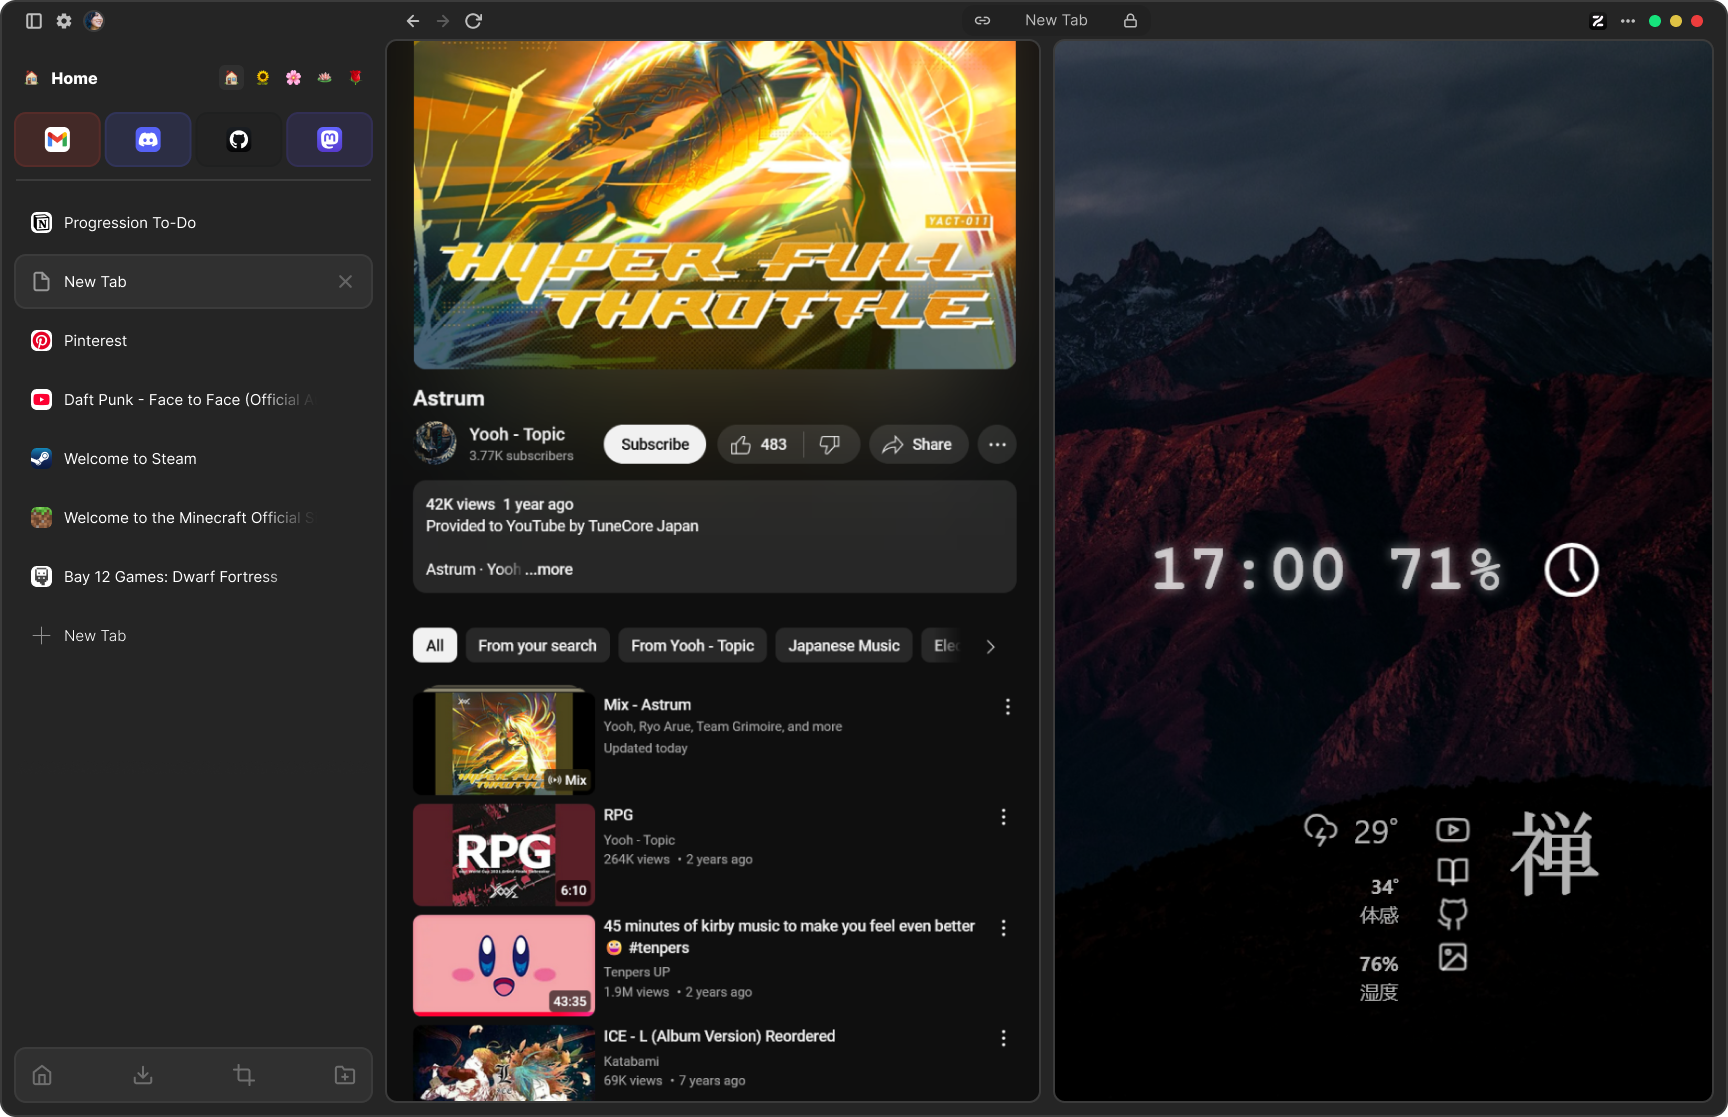Click the new folder icon in bottom toolbar

pyautogui.click(x=345, y=1075)
